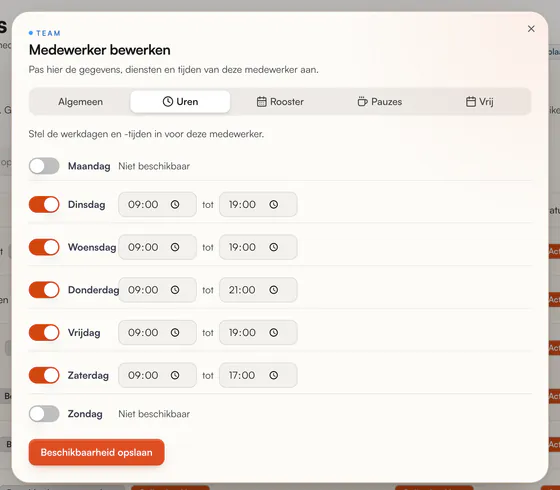Click the Zondag day label
The width and height of the screenshot is (560, 490).
(x=85, y=414)
